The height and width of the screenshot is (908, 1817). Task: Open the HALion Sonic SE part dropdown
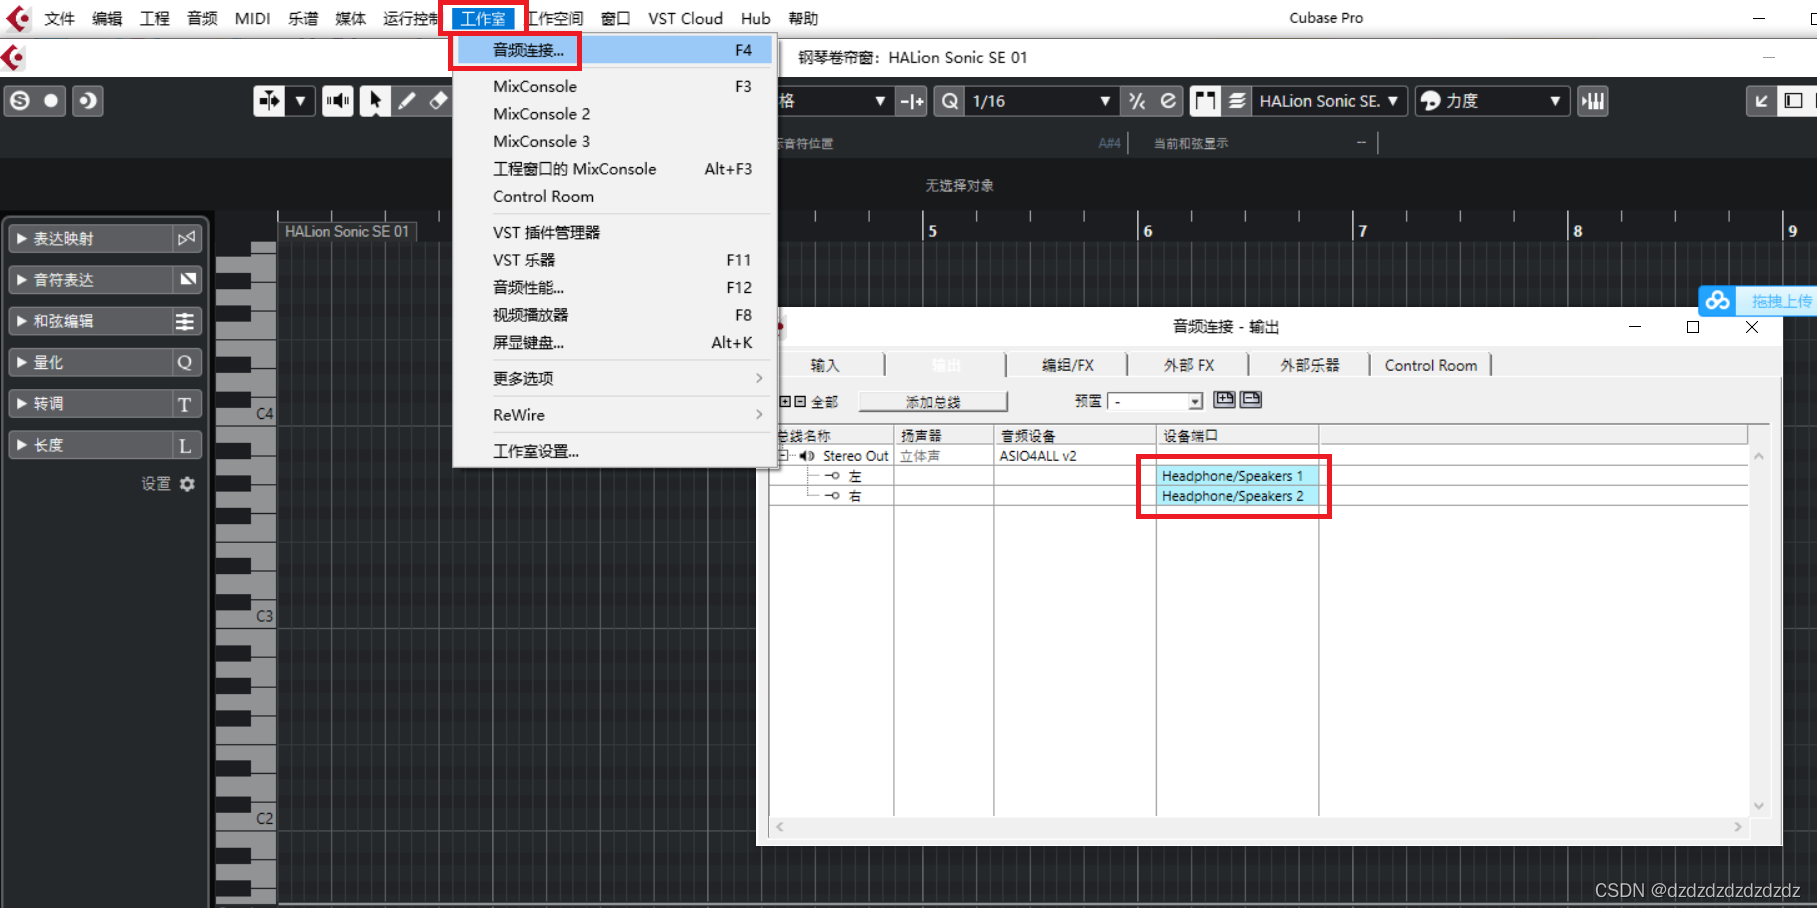coord(1330,101)
